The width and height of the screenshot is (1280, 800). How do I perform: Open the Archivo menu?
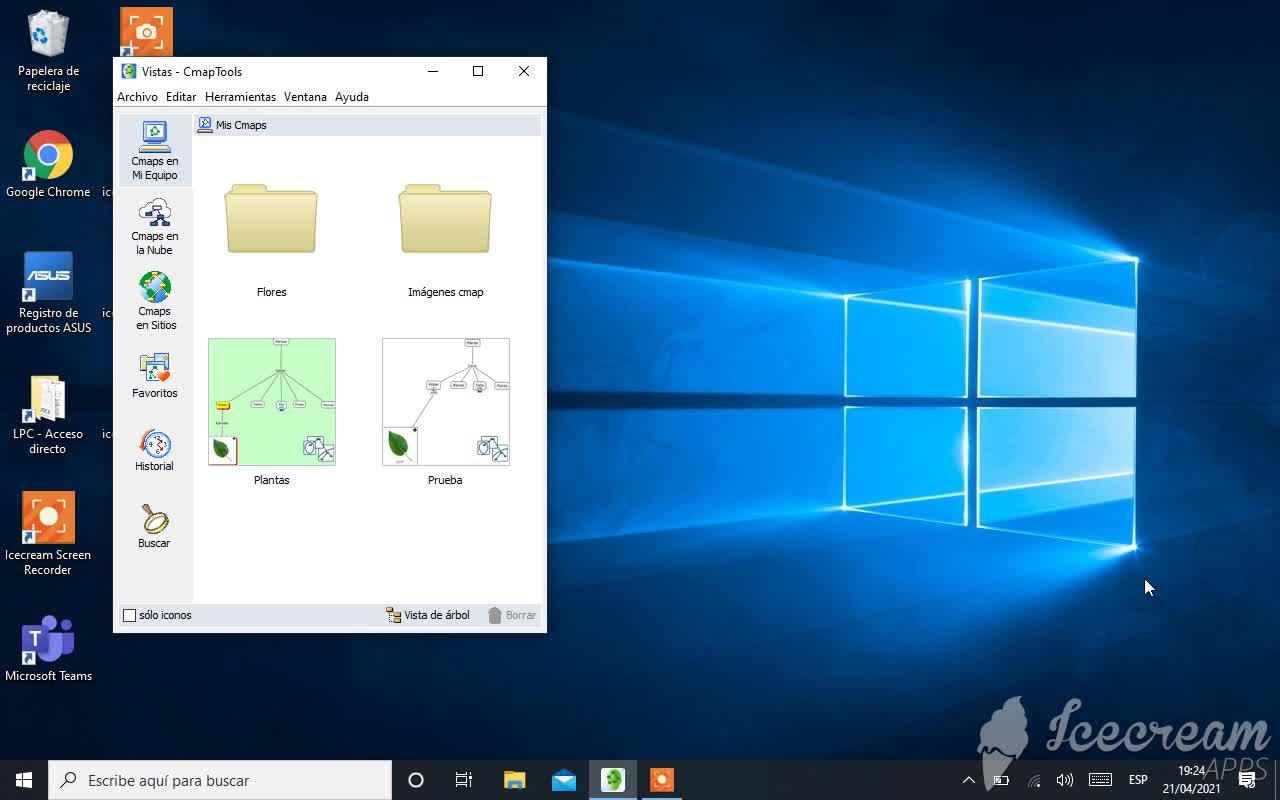(137, 97)
